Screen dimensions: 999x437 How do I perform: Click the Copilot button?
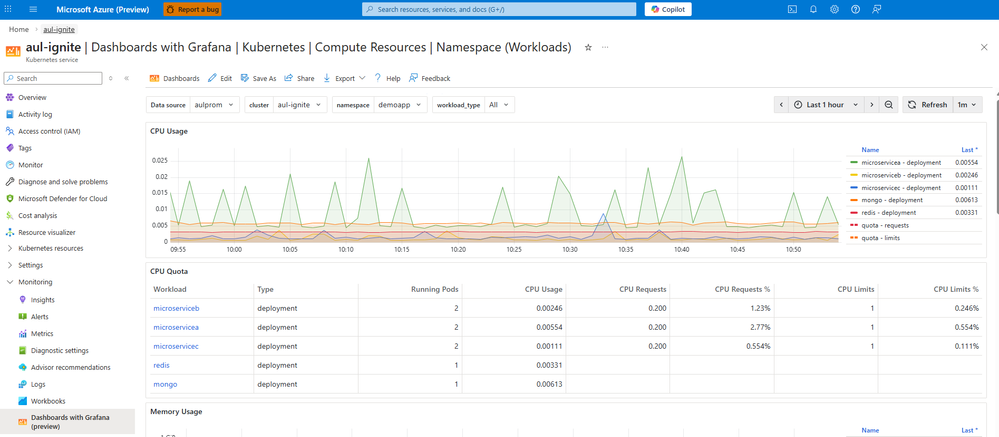coord(669,9)
